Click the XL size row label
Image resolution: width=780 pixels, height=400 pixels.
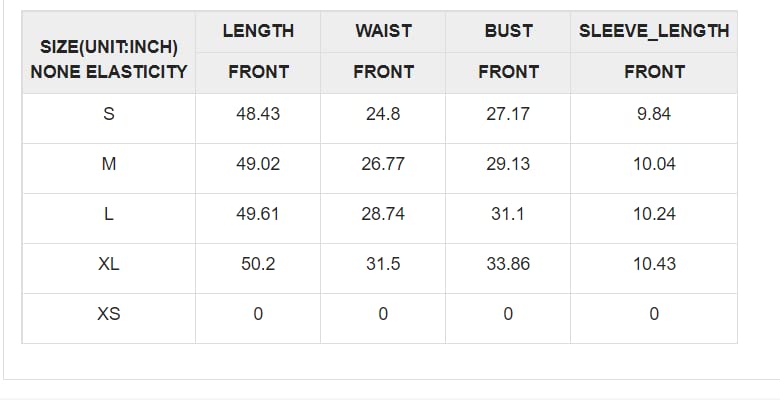(x=109, y=264)
